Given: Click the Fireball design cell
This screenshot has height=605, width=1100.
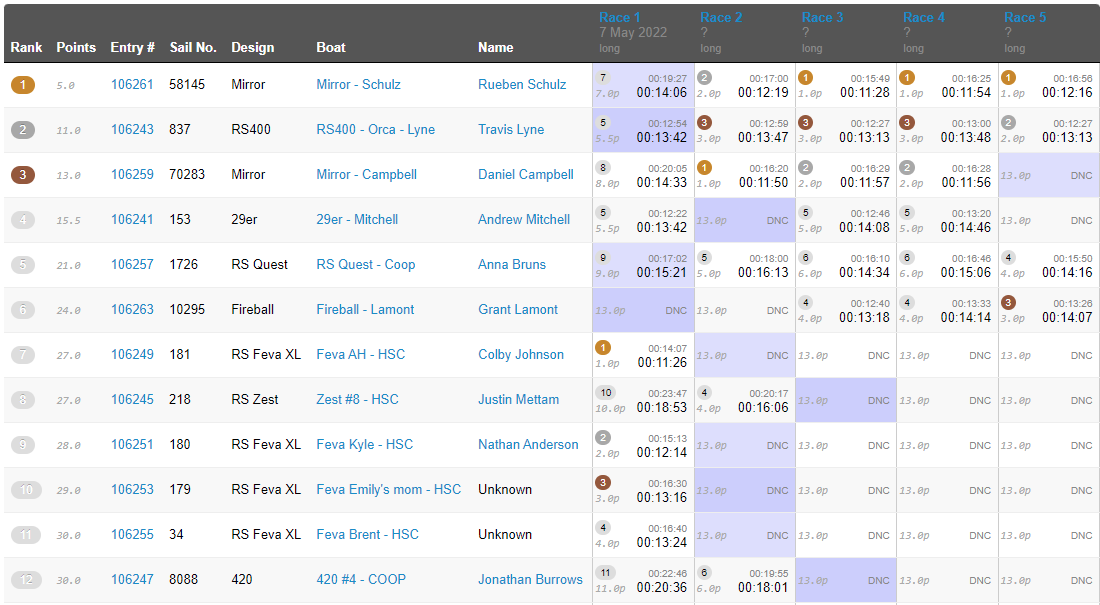Looking at the screenshot, I should click(253, 309).
